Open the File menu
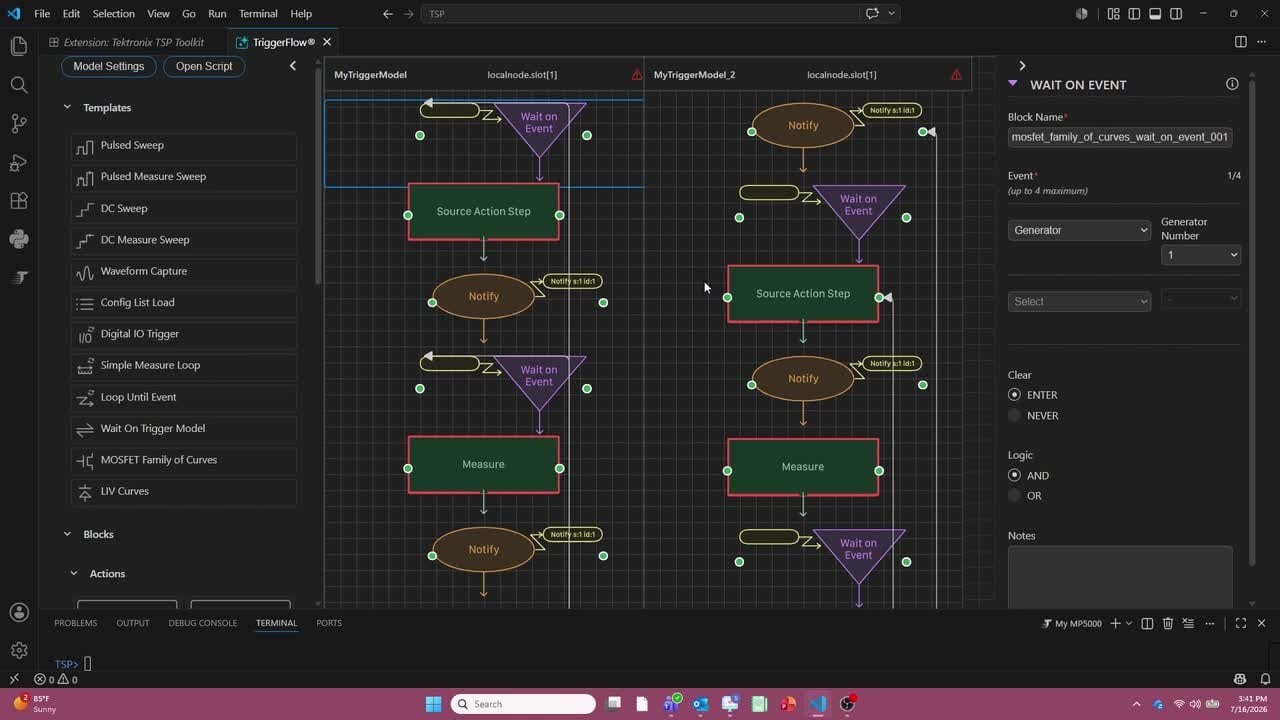 tap(42, 14)
